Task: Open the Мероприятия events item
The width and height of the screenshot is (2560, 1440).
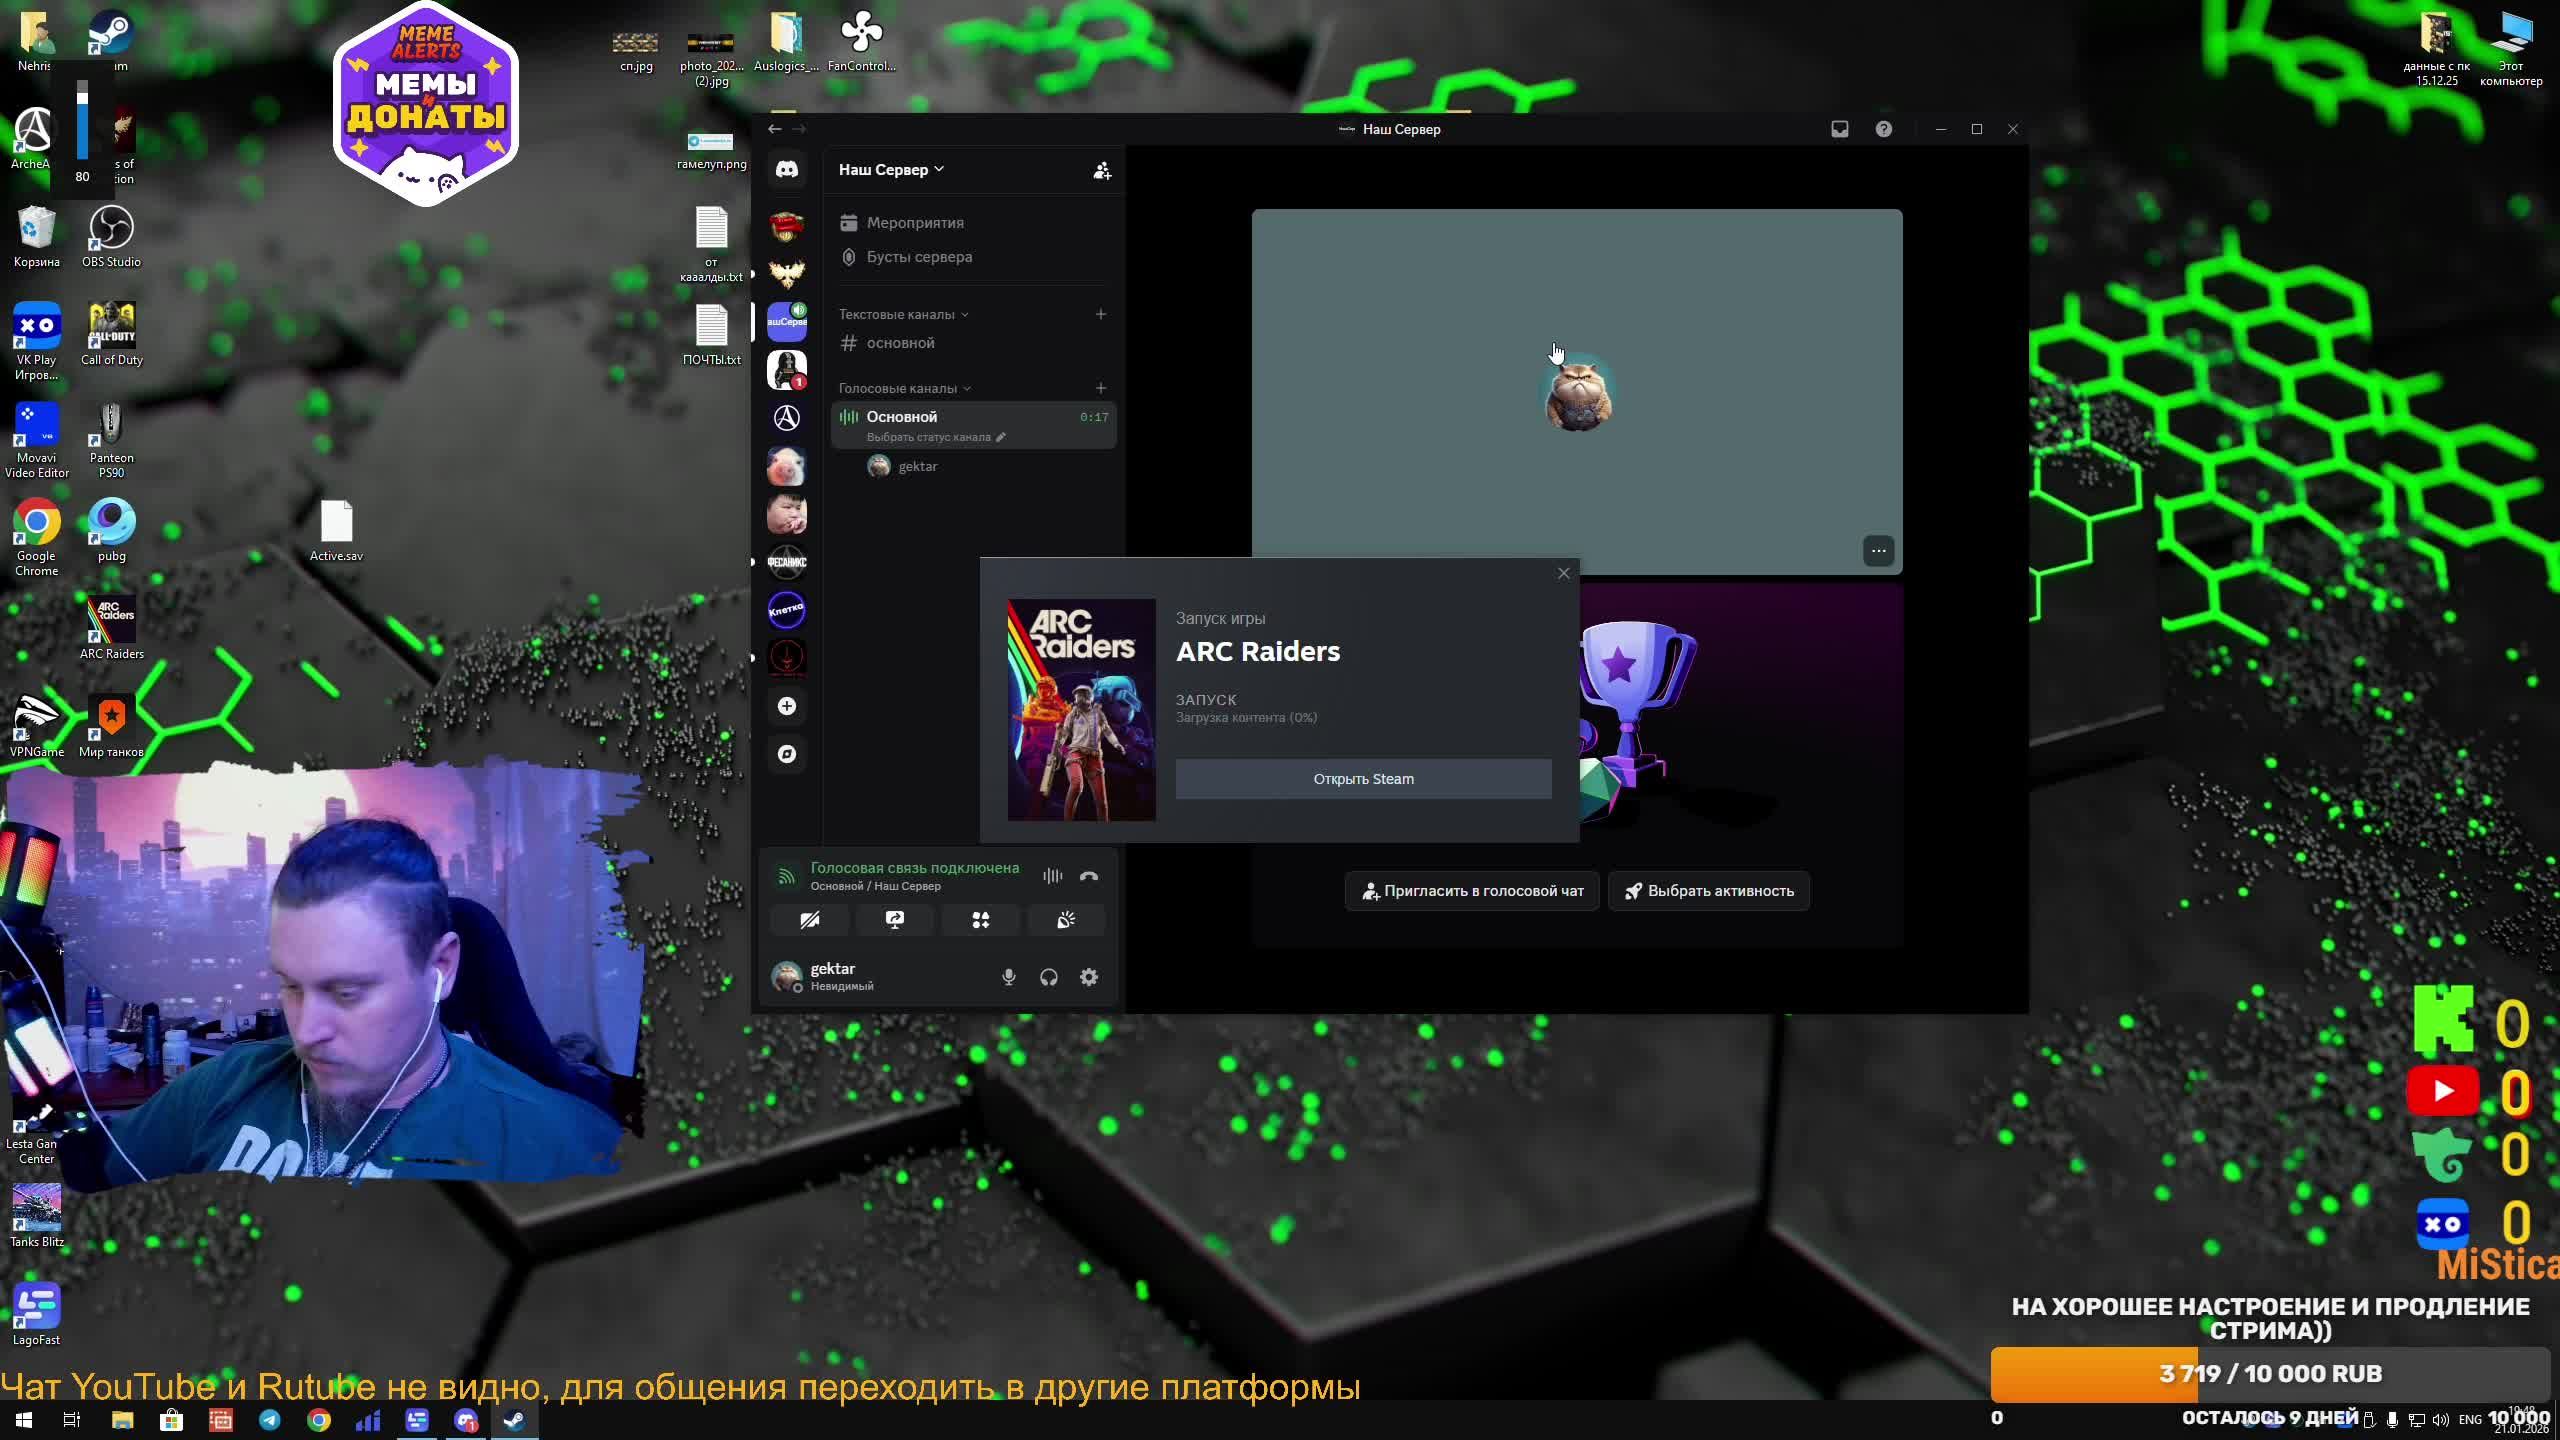Action: pos(914,223)
